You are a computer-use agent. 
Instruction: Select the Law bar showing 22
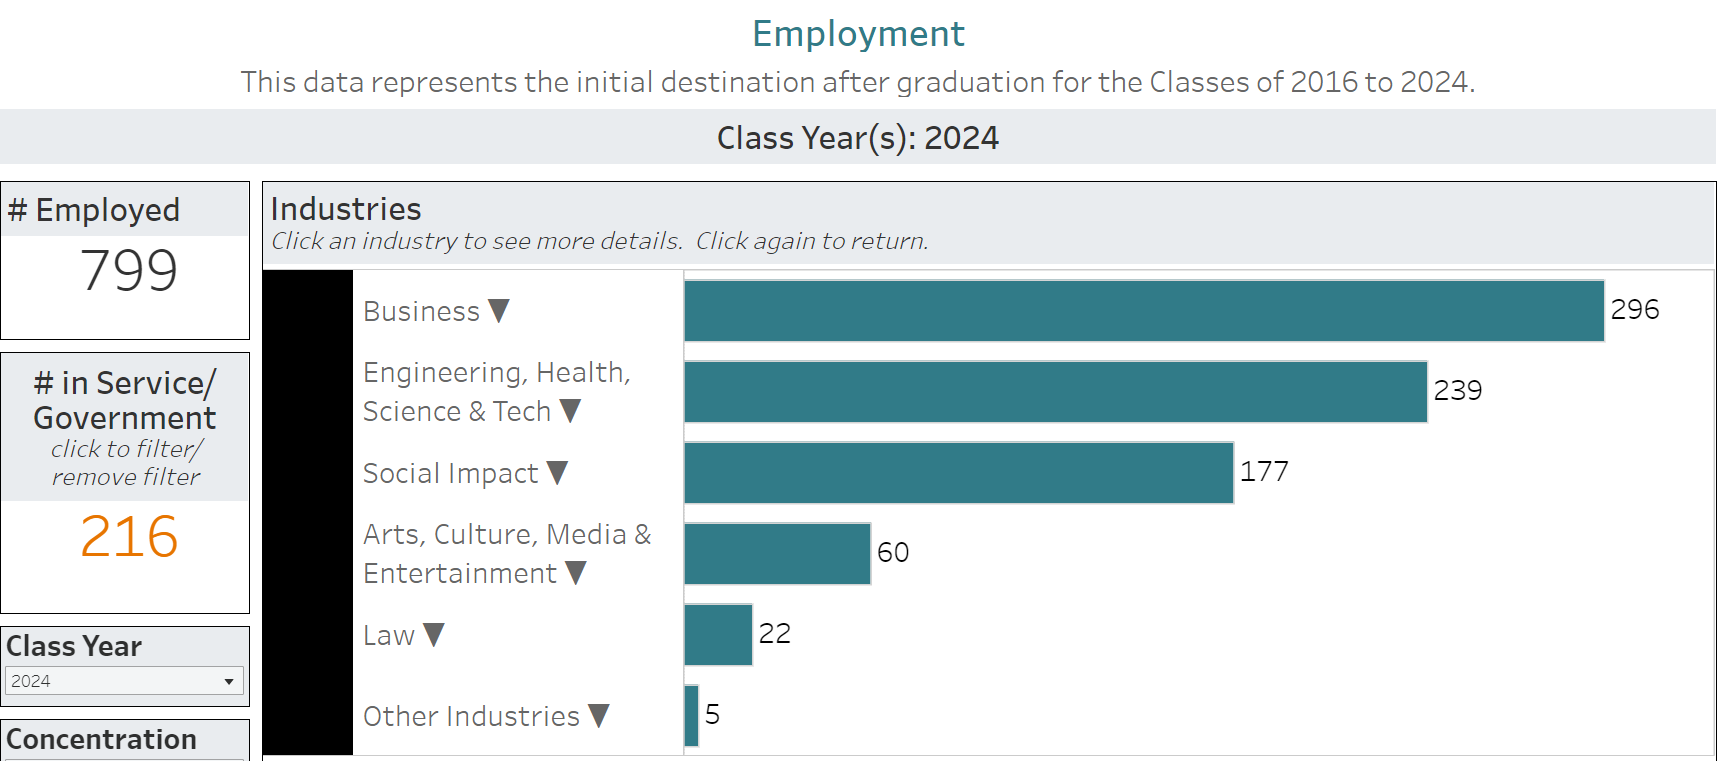click(x=718, y=635)
